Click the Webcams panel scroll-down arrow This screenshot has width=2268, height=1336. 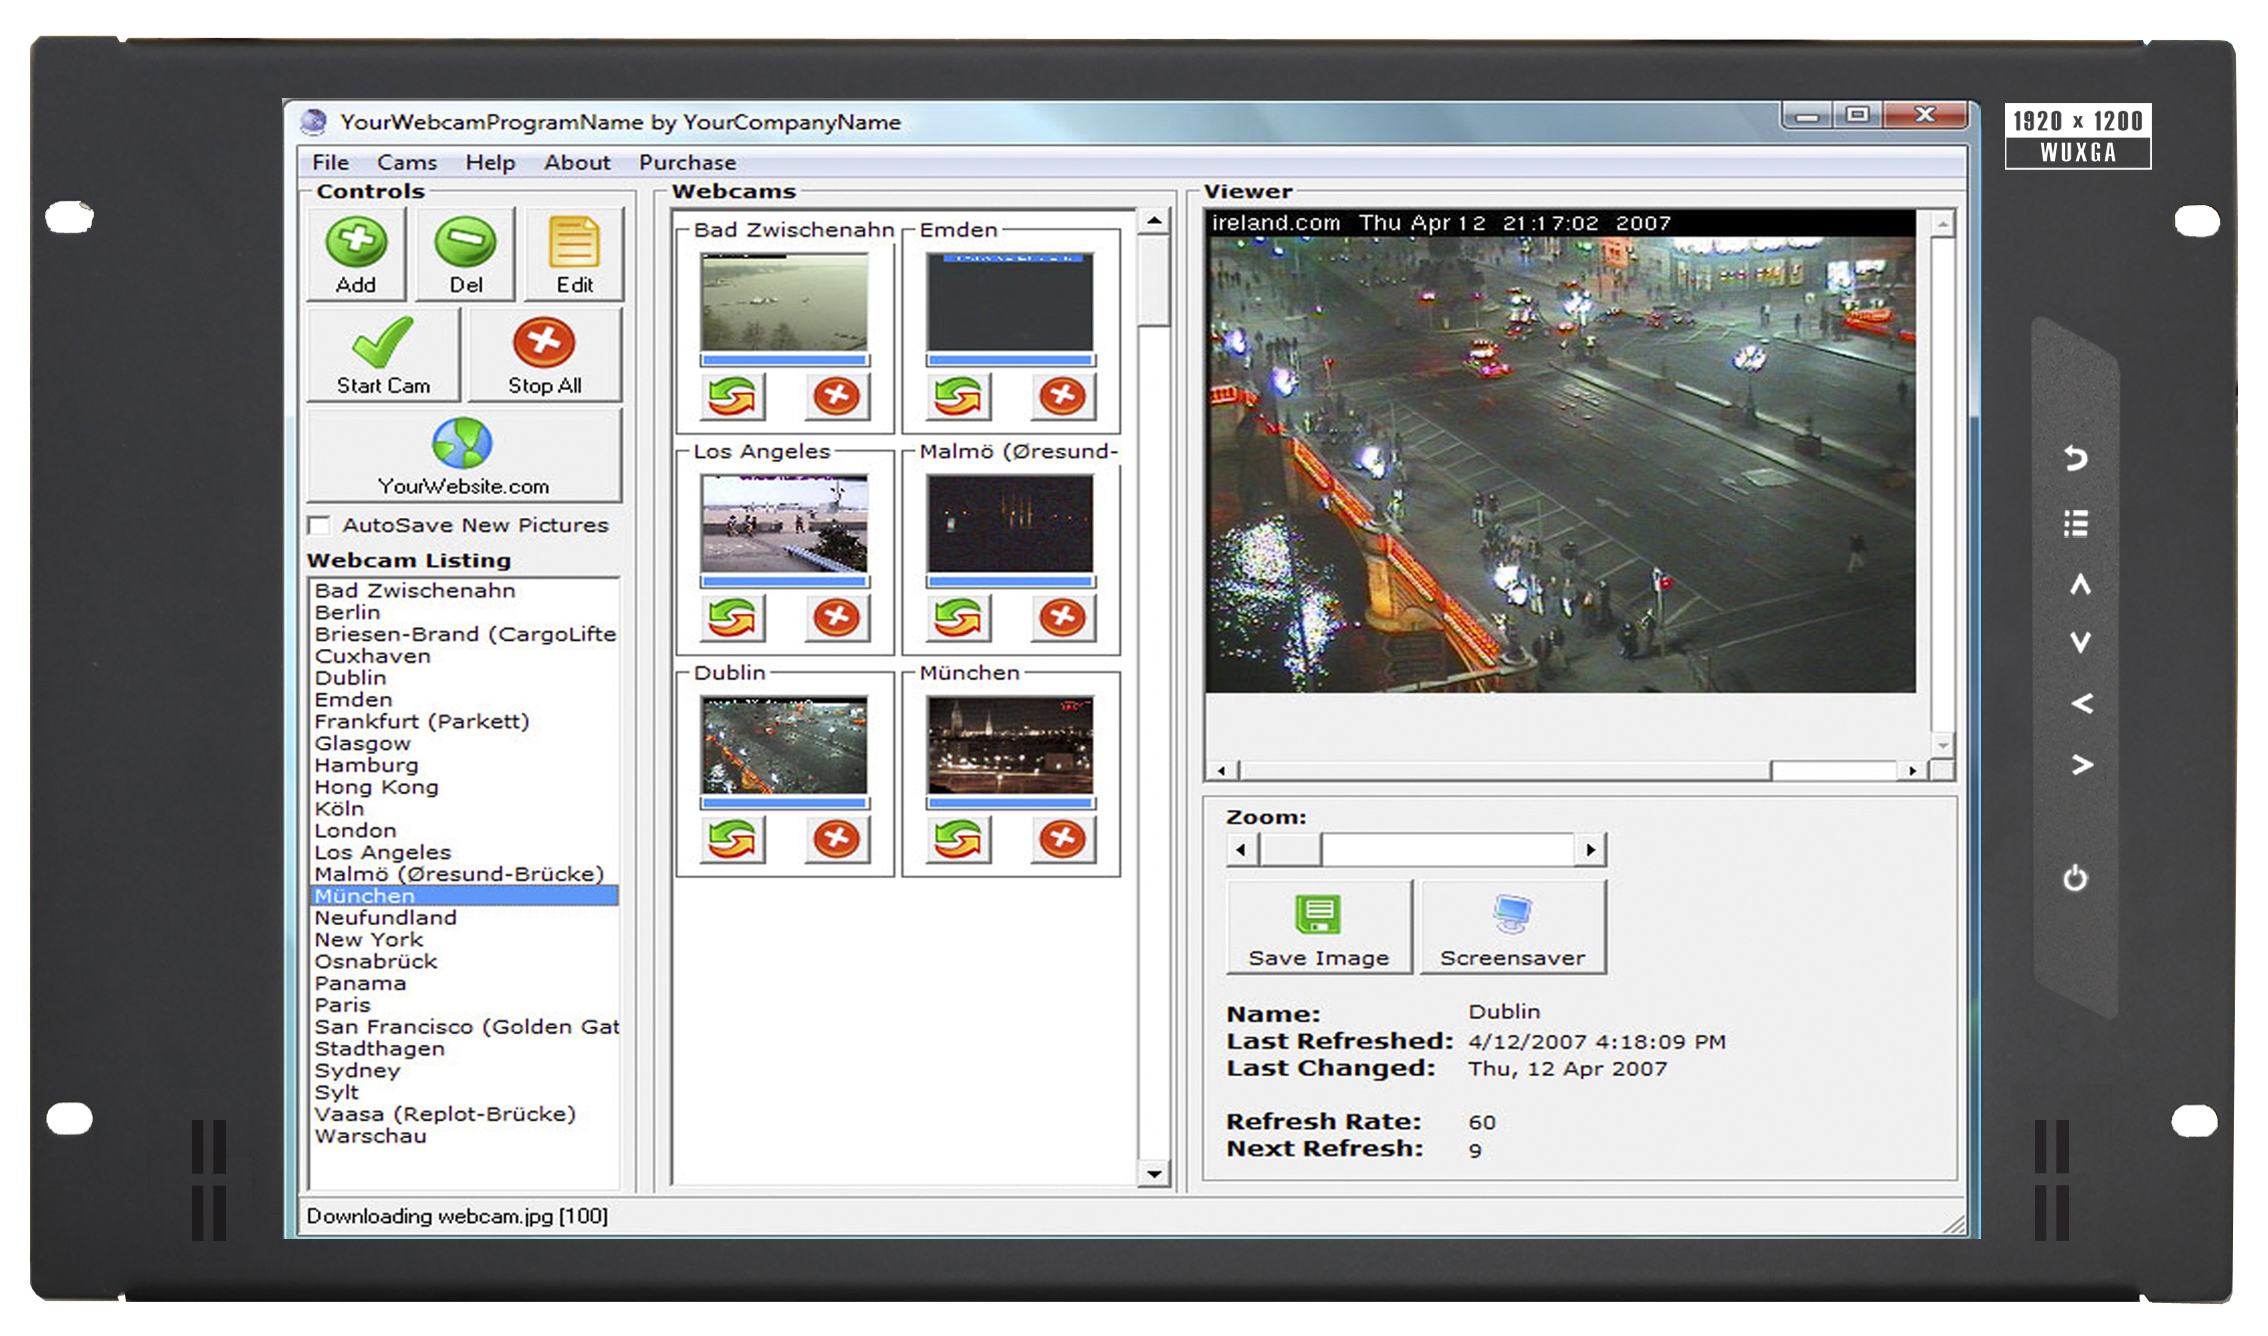[x=1155, y=1174]
